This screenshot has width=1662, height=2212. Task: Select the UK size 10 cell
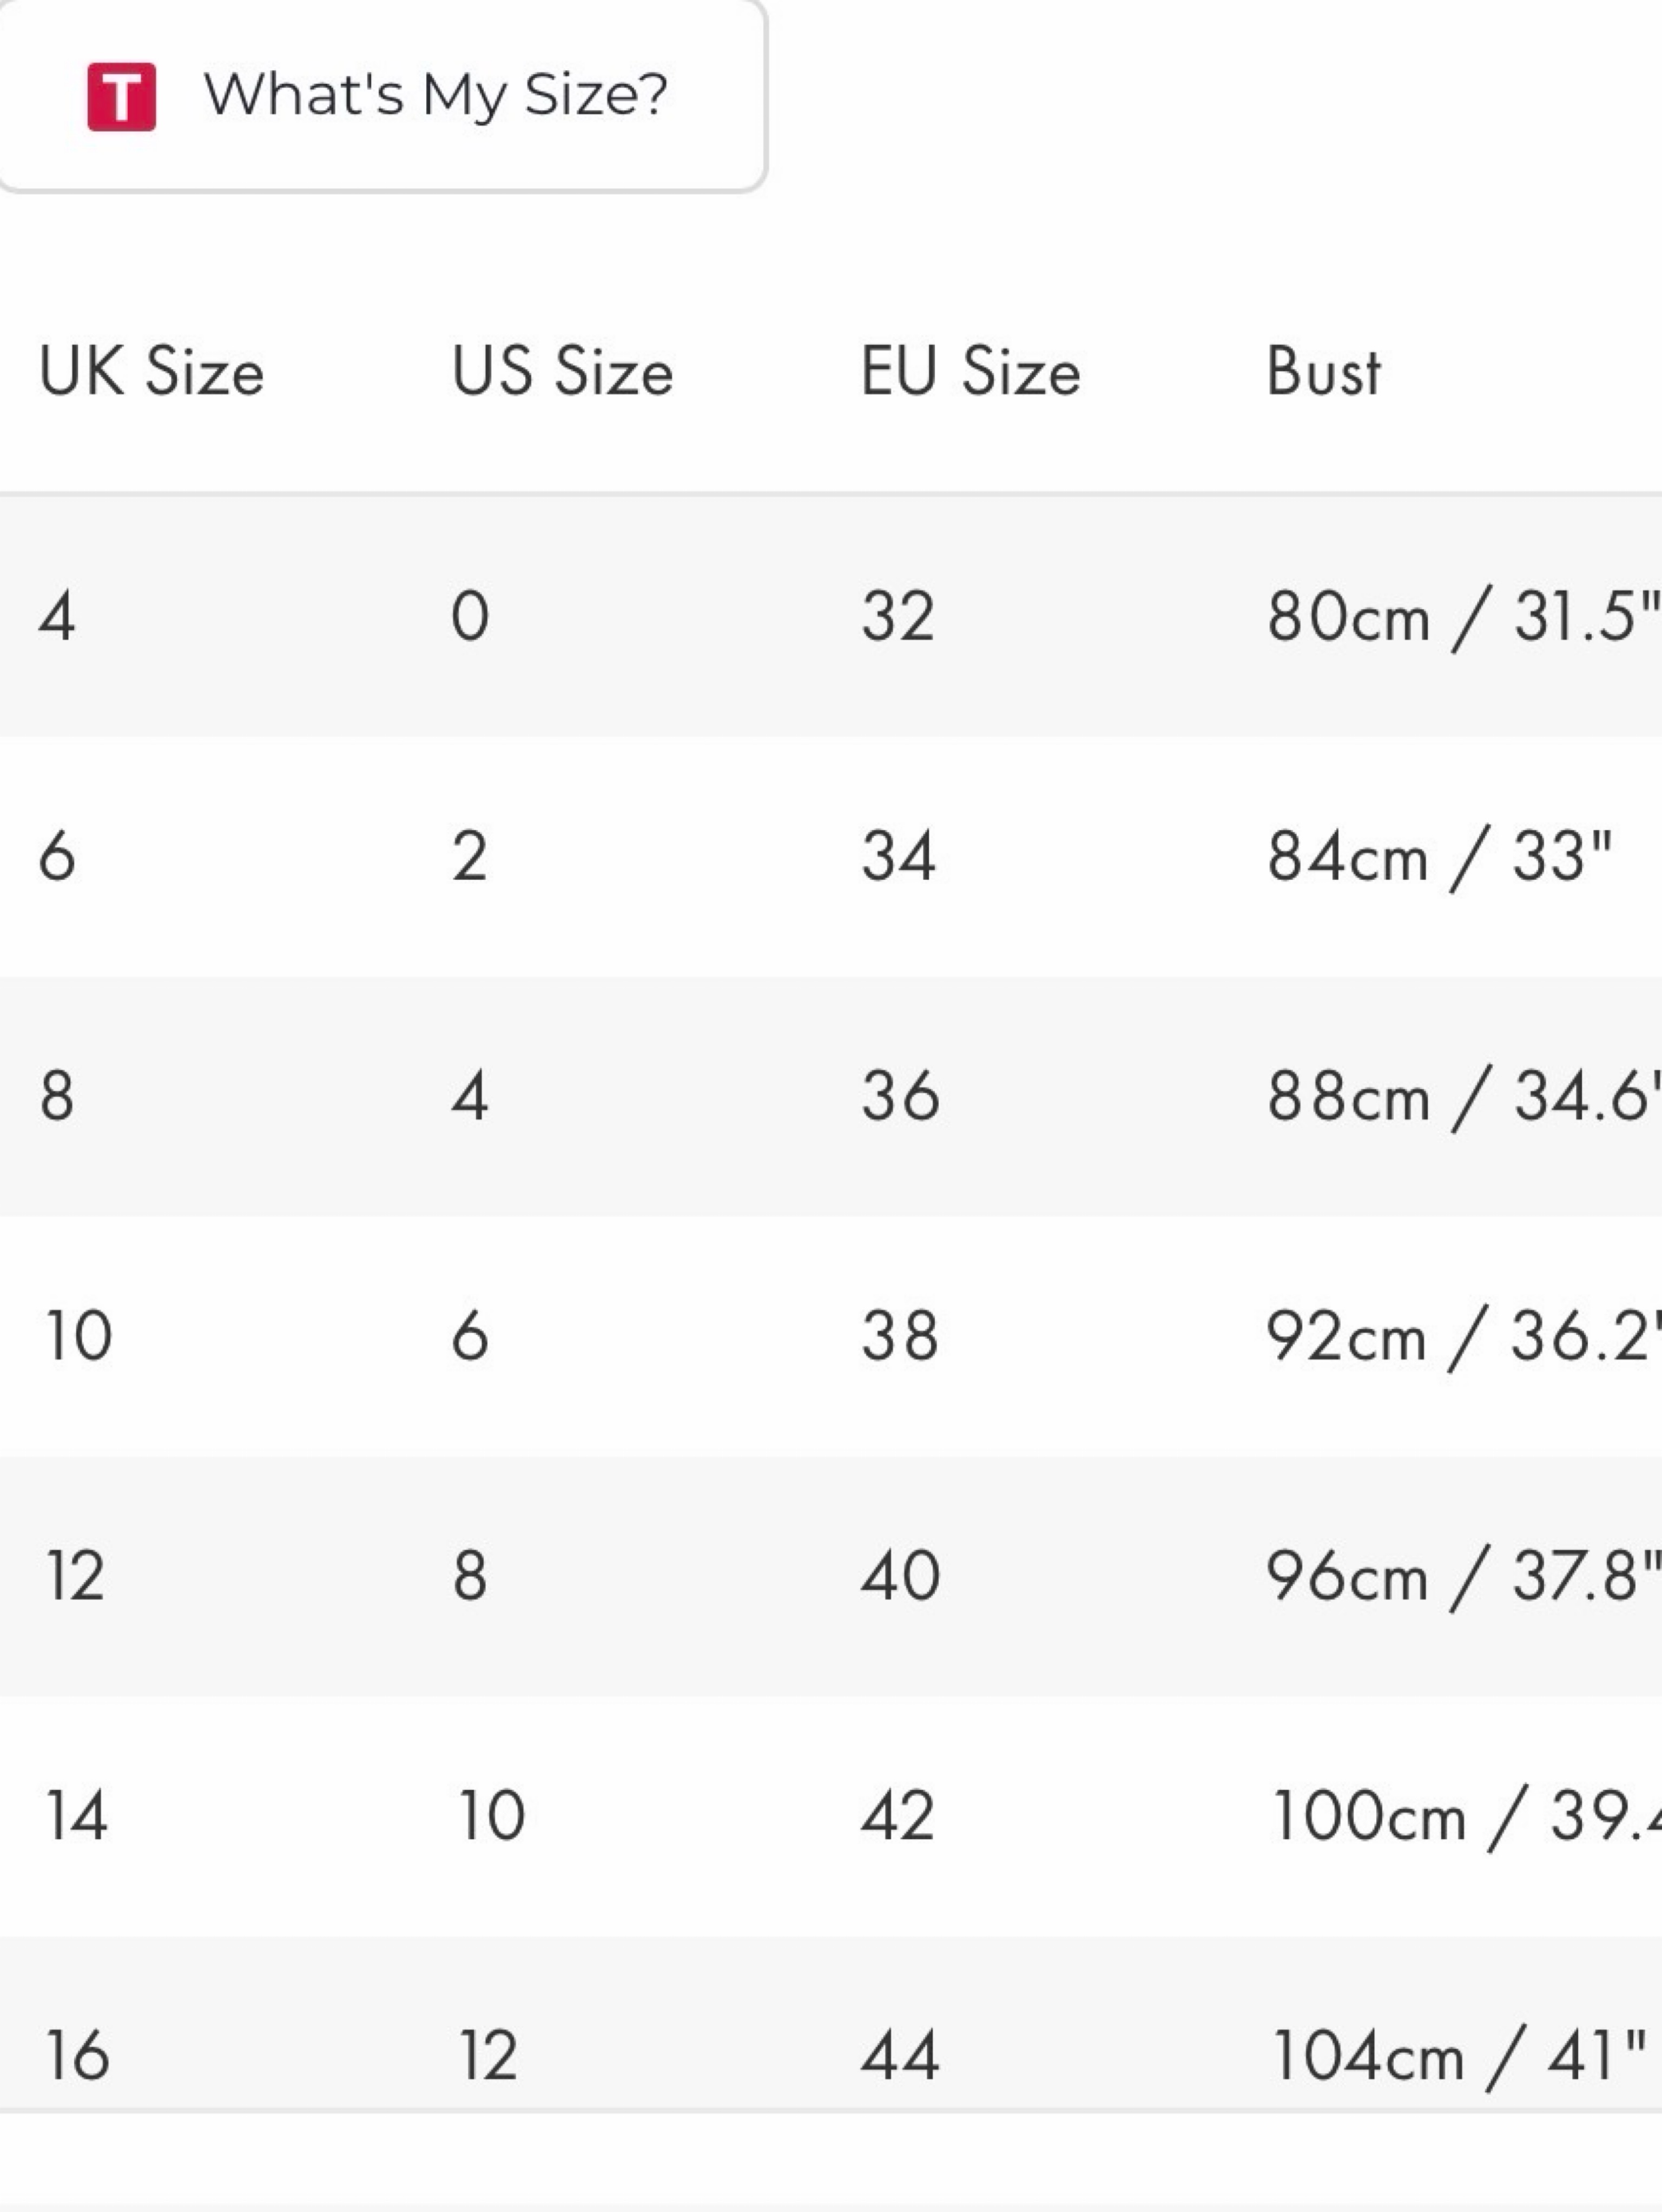click(x=78, y=1336)
